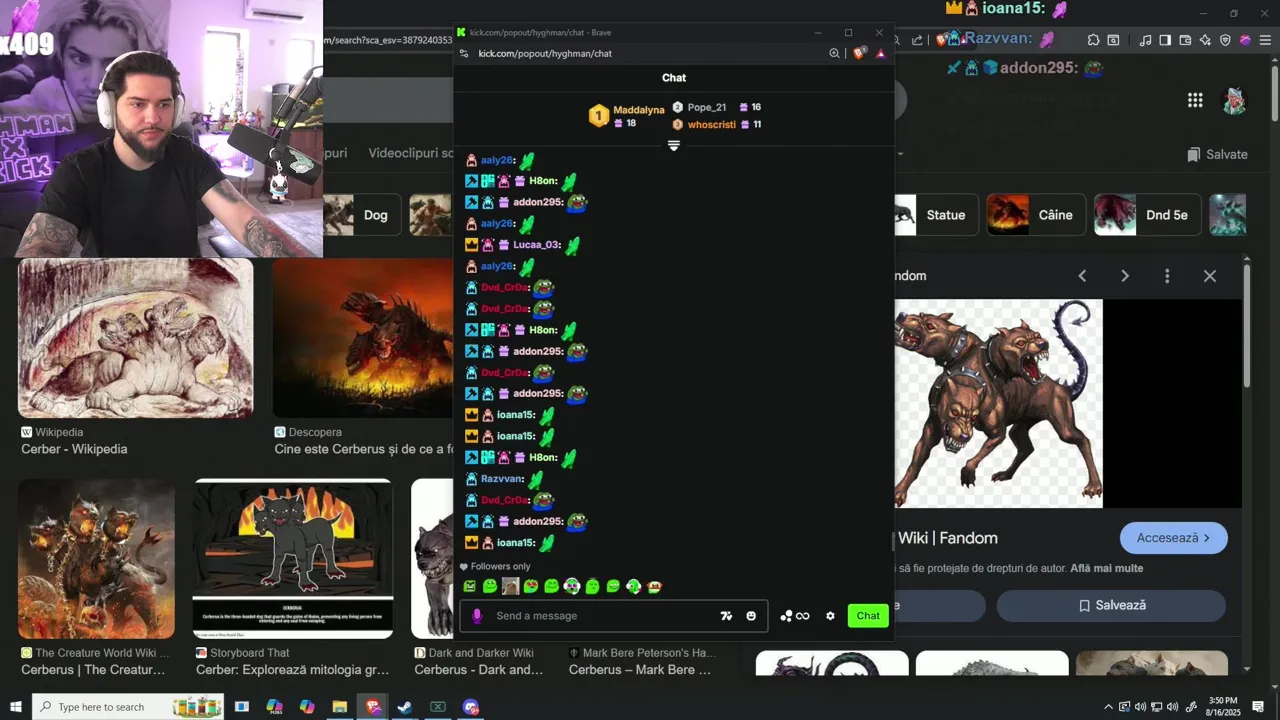Select the Dog filter chip
Screen dimensions: 1280x720
pos(362,215)
